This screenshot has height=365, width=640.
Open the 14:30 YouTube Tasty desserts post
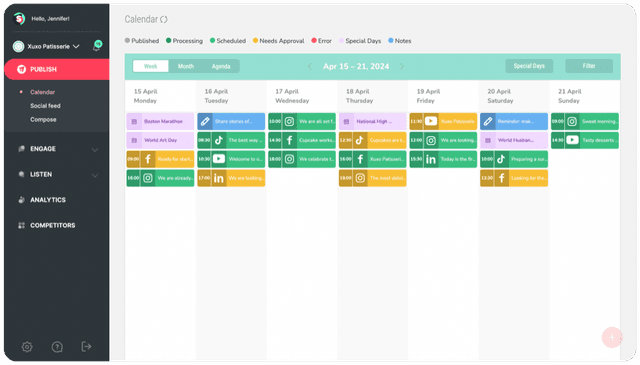click(585, 140)
